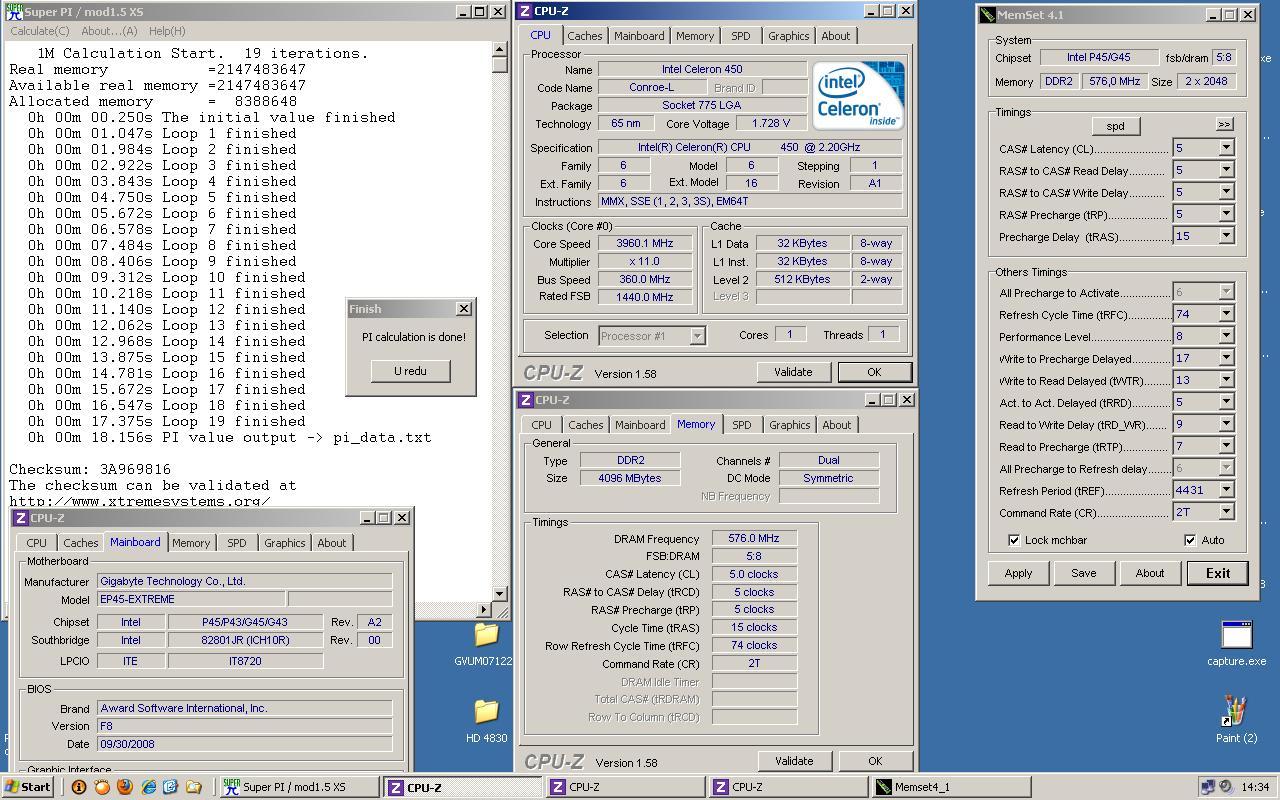Open About tab in mainboard CPU-Z window
Viewport: 1280px width, 800px height.
coord(332,543)
